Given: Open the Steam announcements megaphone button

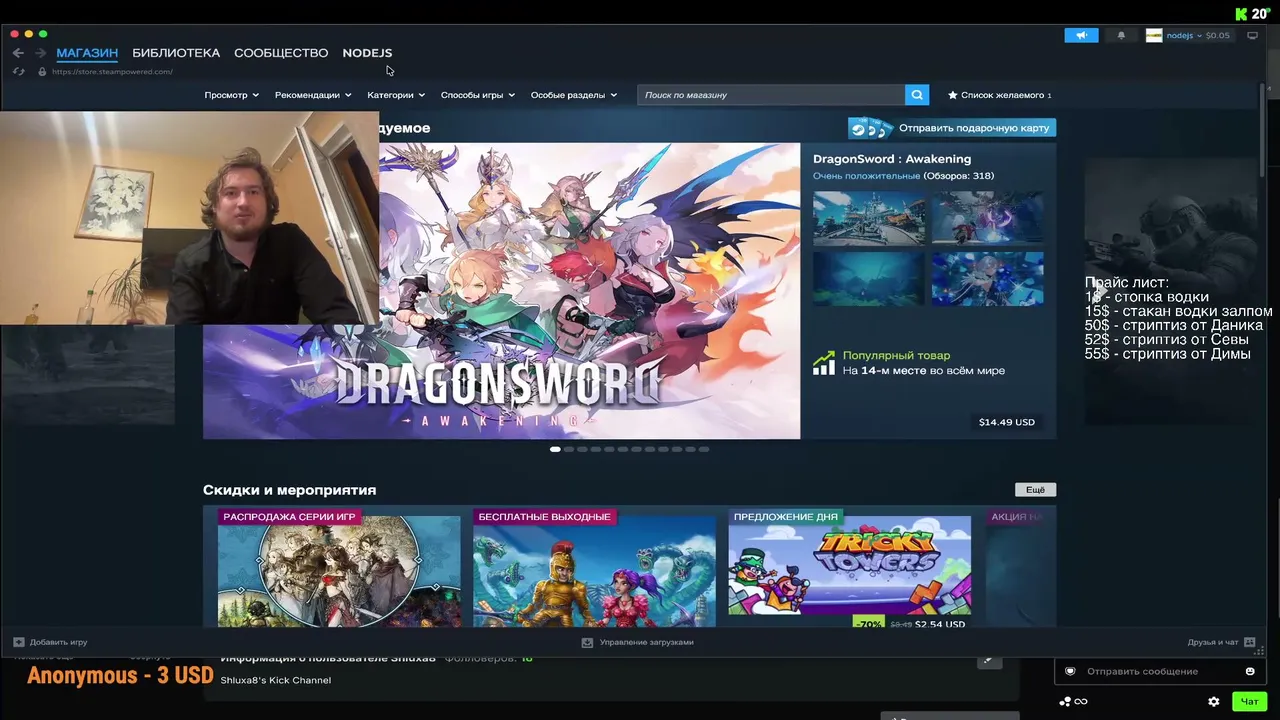Looking at the screenshot, I should 1081,35.
